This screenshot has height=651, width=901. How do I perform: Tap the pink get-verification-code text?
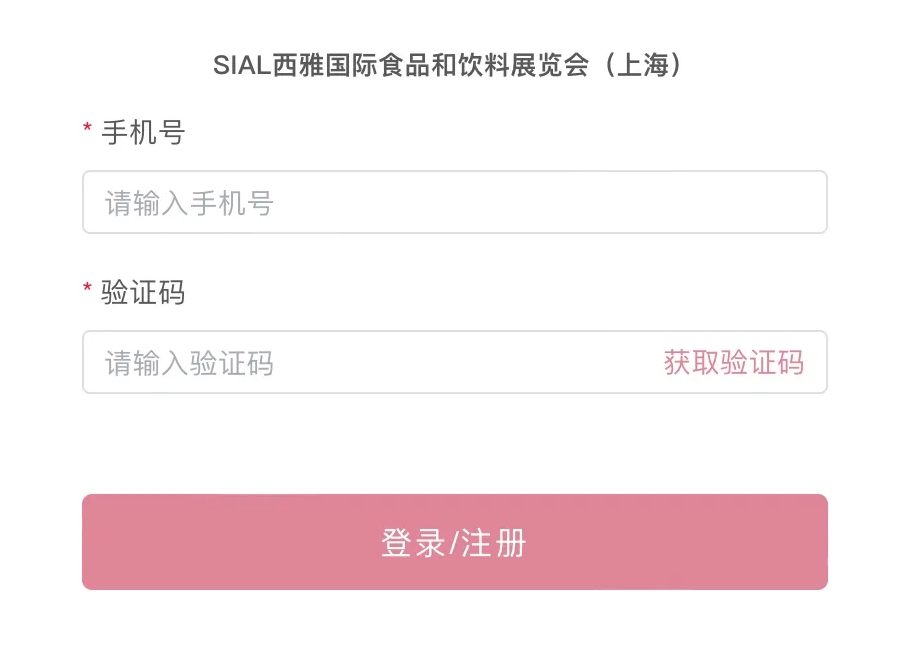[x=733, y=363]
